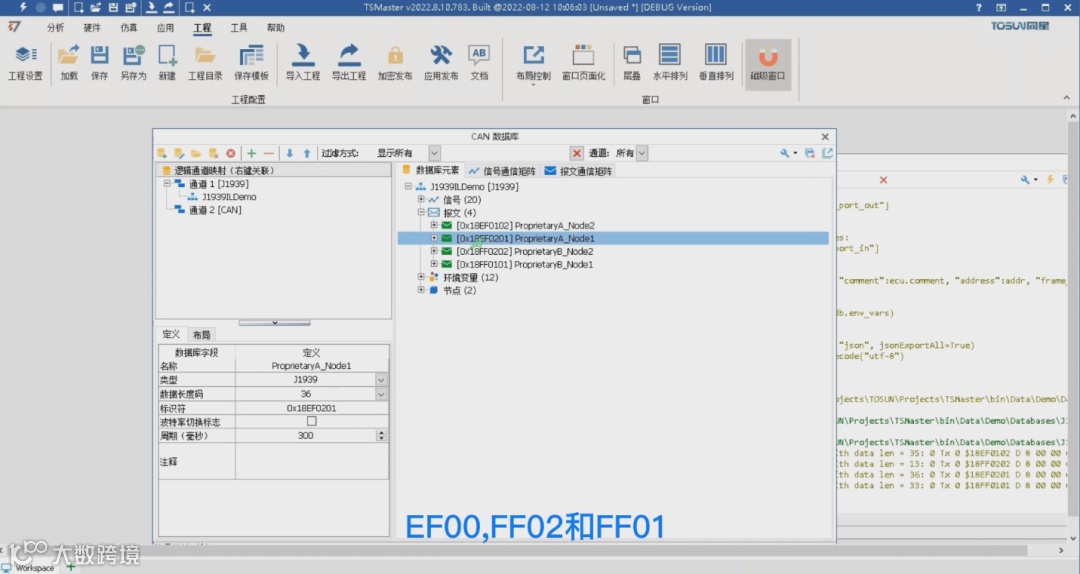Switch to the 布局 tab

[201, 335]
